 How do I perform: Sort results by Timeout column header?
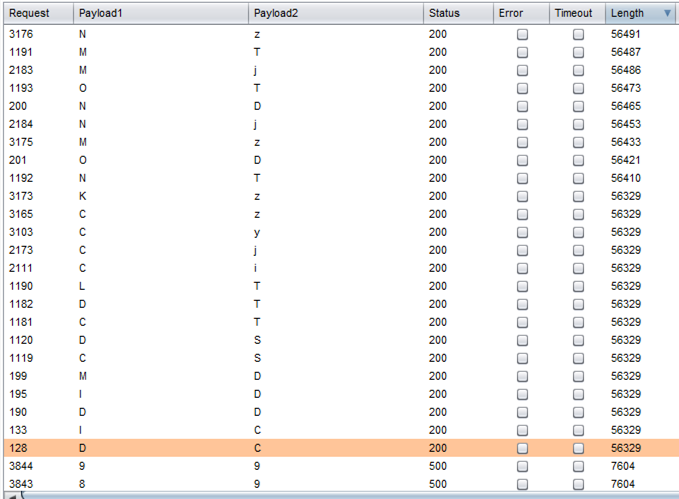click(x=577, y=13)
